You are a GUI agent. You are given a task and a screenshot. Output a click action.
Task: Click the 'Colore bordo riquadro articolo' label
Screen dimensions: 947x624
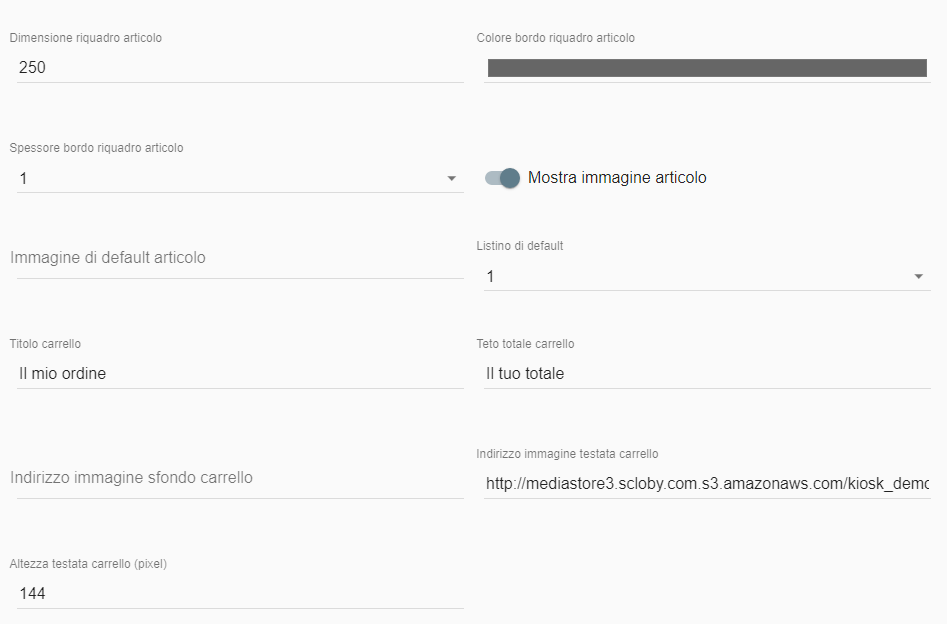[x=556, y=37]
